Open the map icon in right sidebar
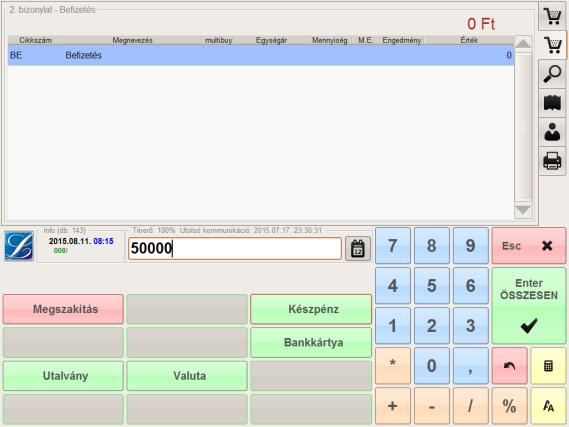569x427 pixels. tap(552, 103)
